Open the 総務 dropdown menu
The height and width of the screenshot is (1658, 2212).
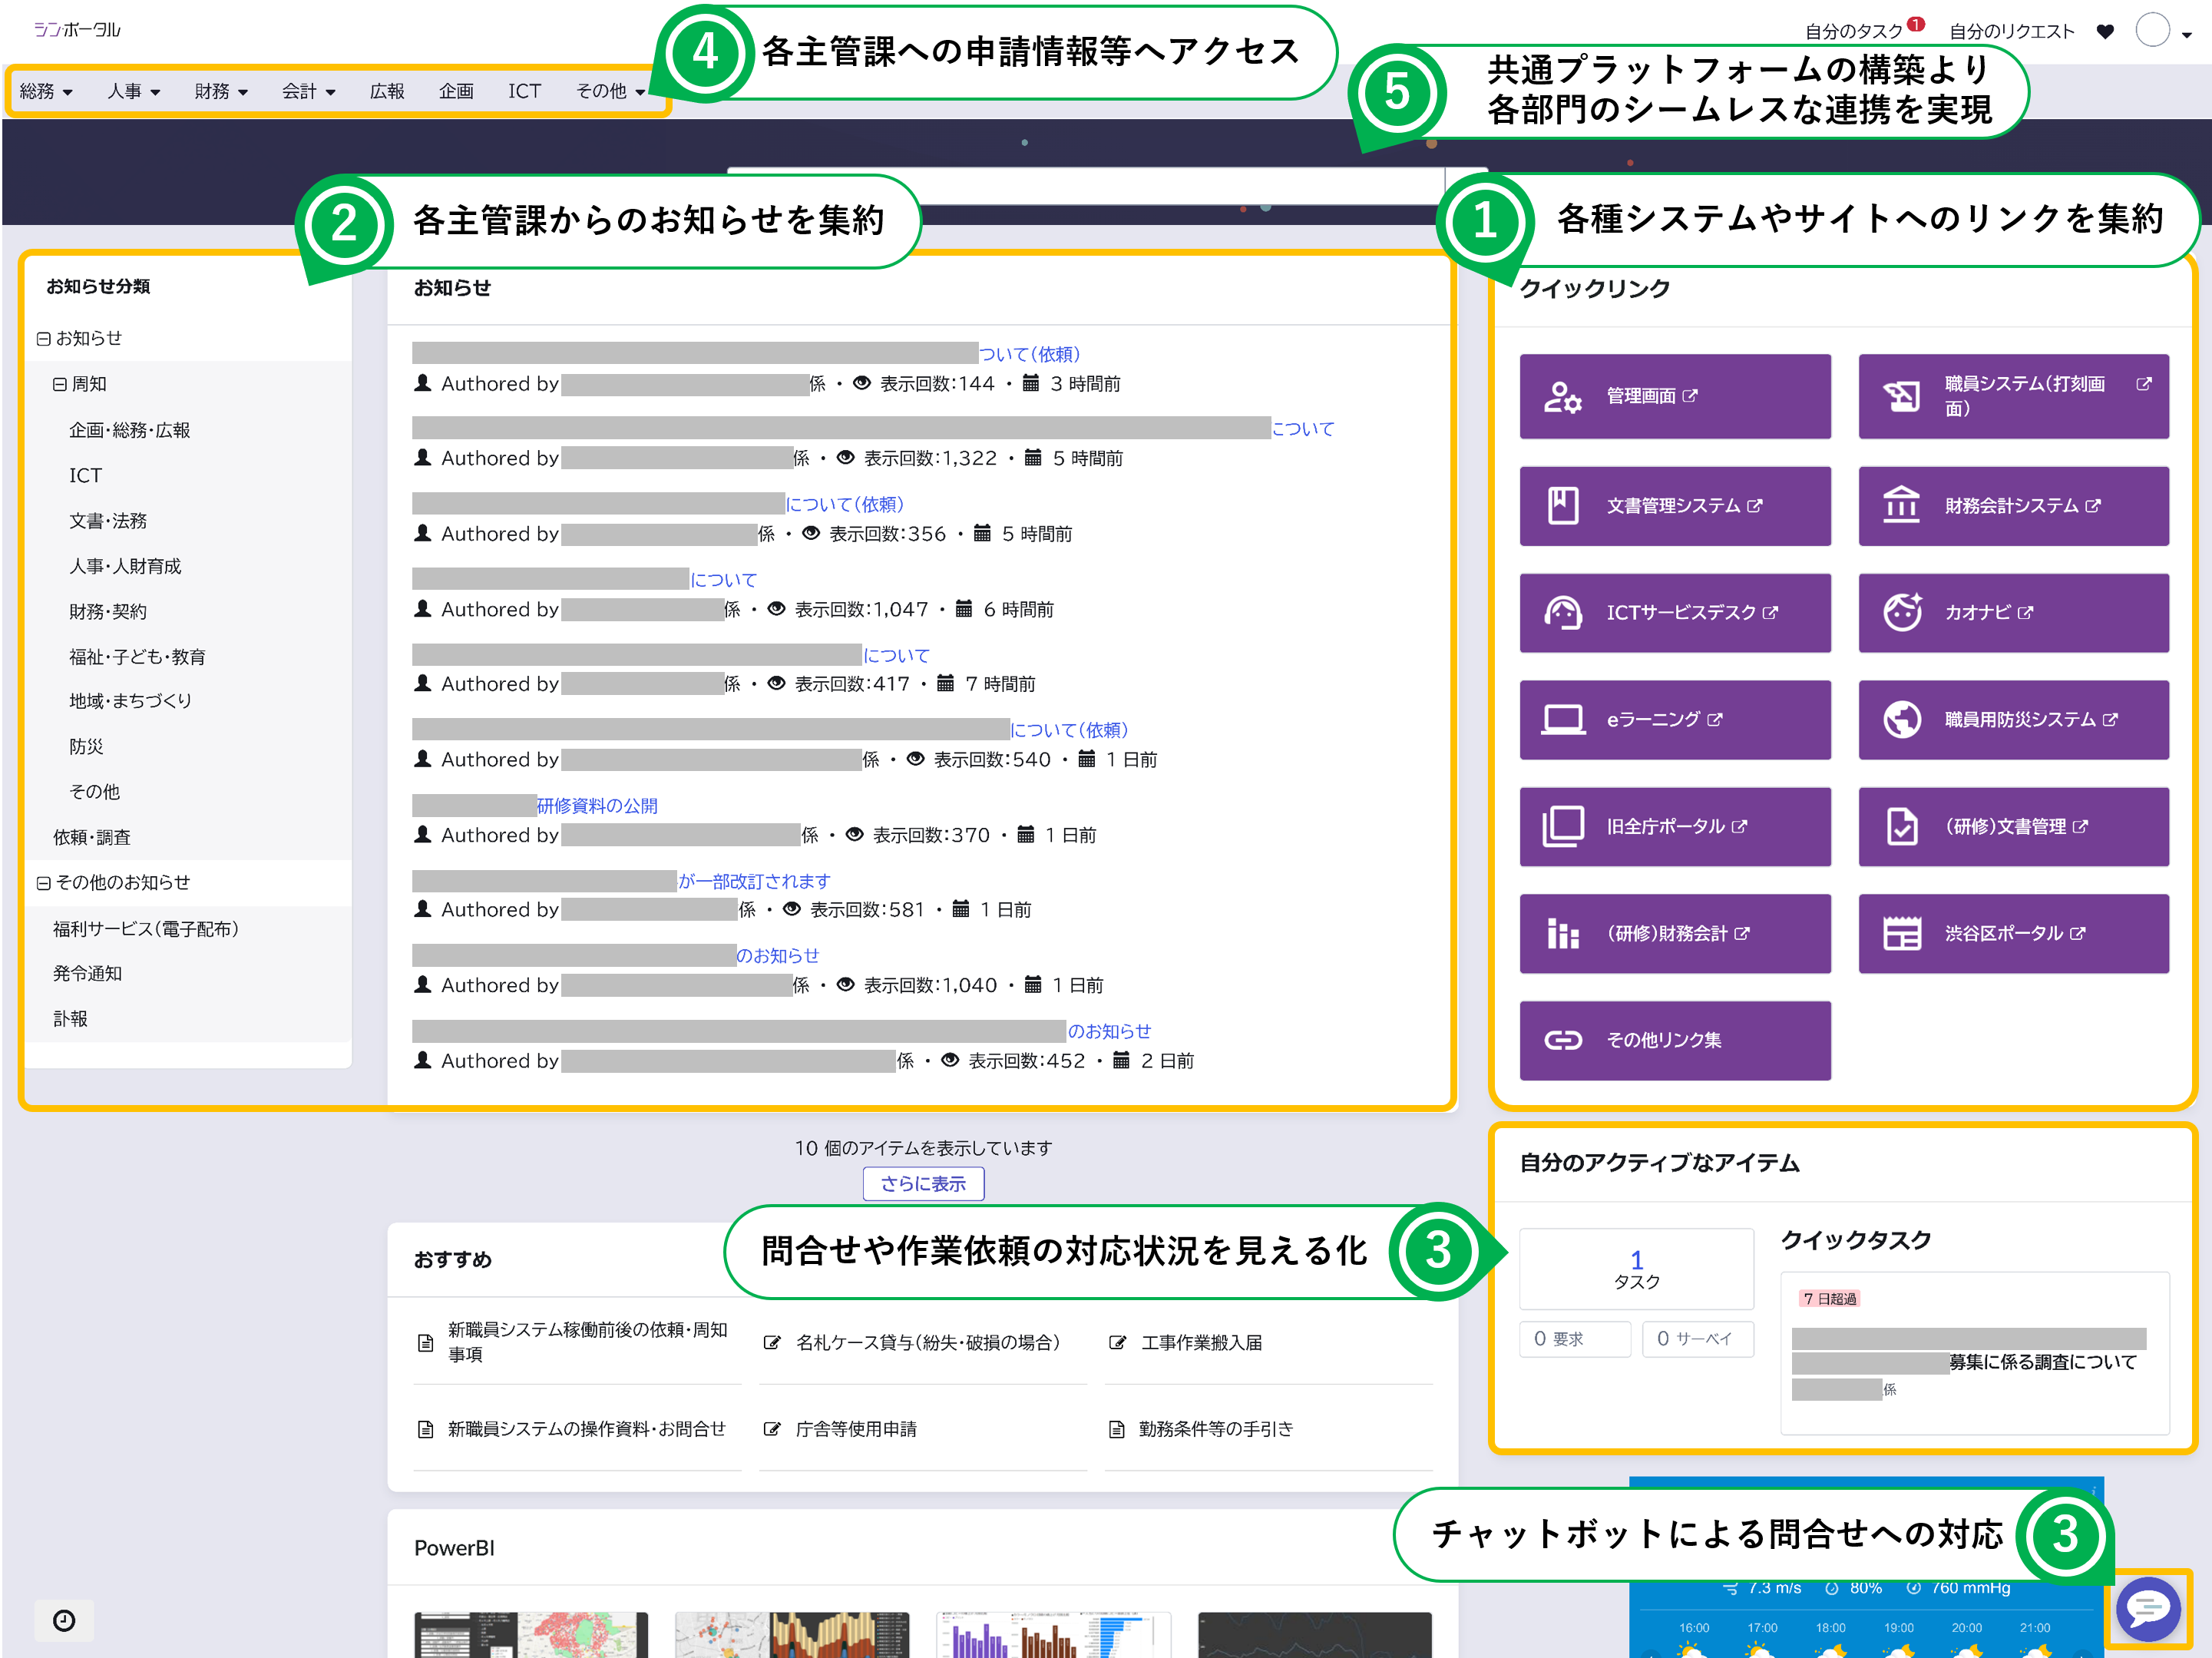(46, 92)
